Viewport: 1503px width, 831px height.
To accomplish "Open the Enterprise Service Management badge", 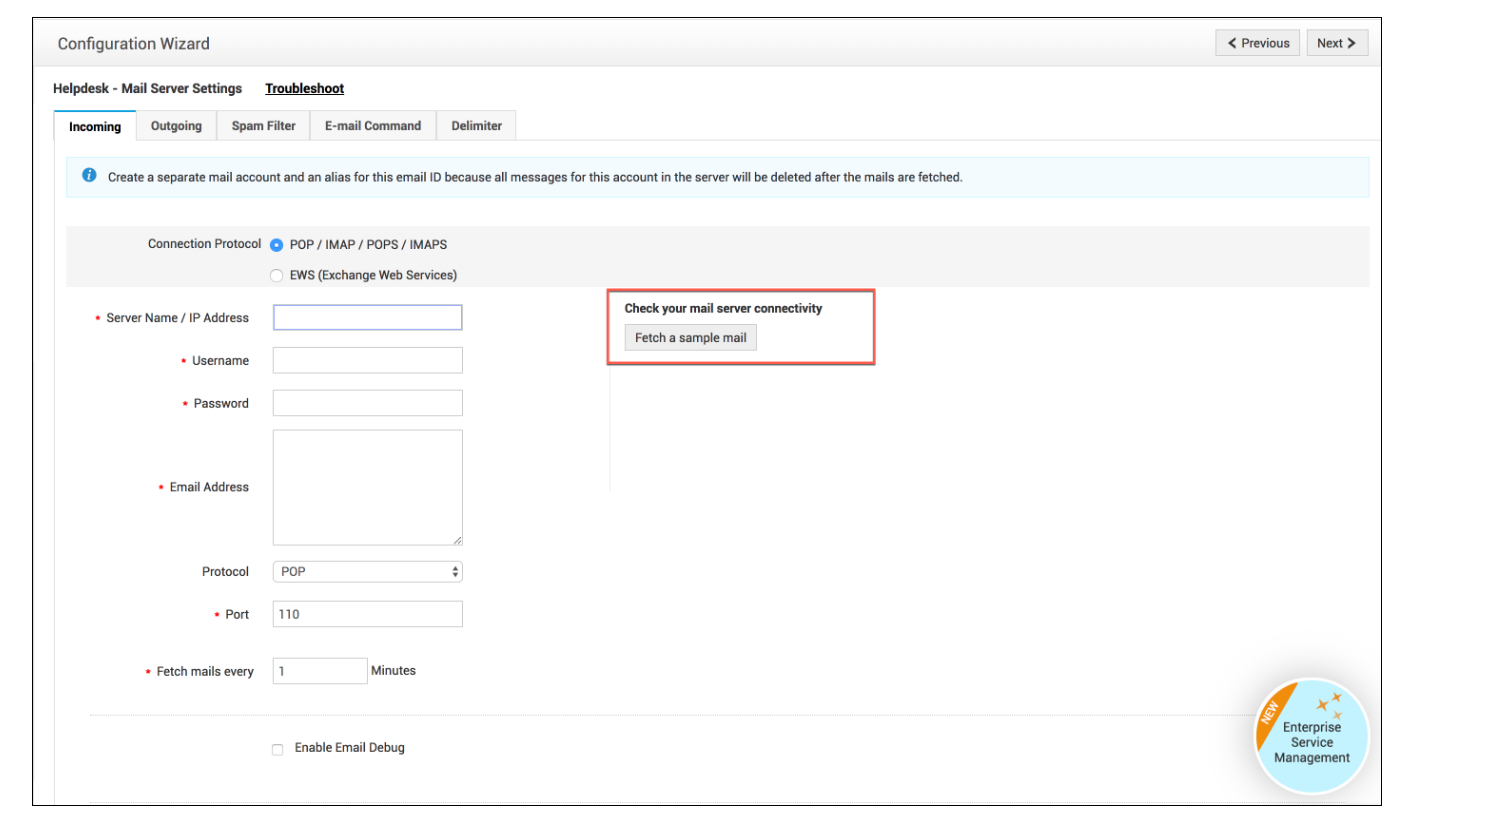I will click(x=1311, y=738).
